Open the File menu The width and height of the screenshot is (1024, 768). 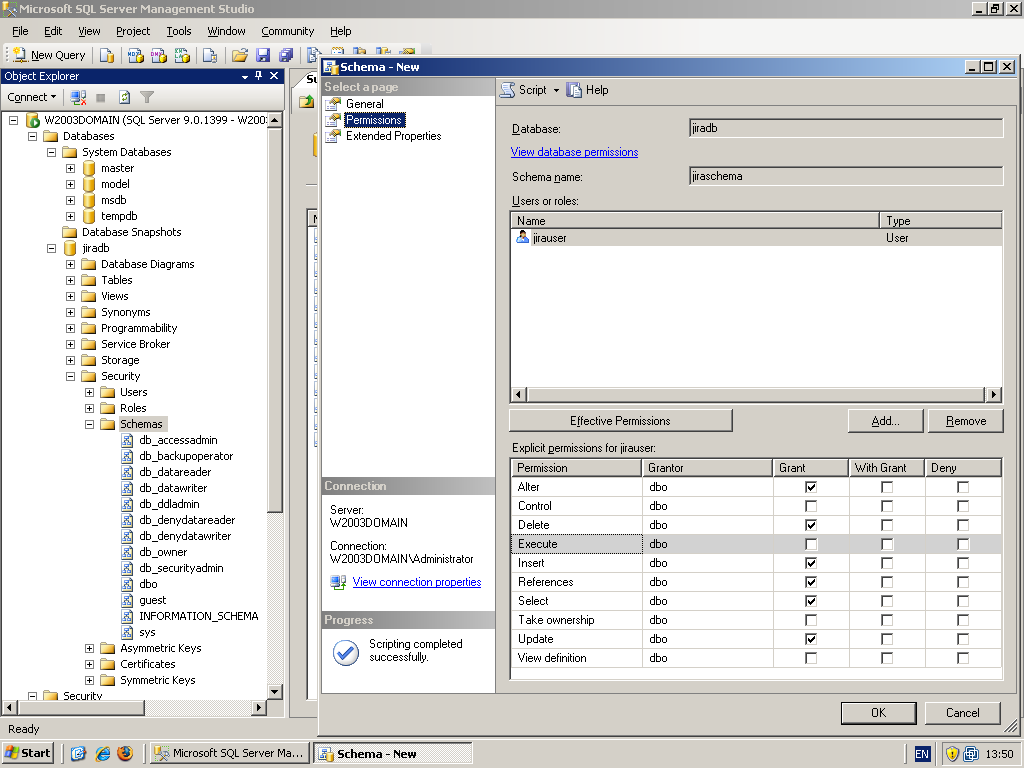[20, 31]
